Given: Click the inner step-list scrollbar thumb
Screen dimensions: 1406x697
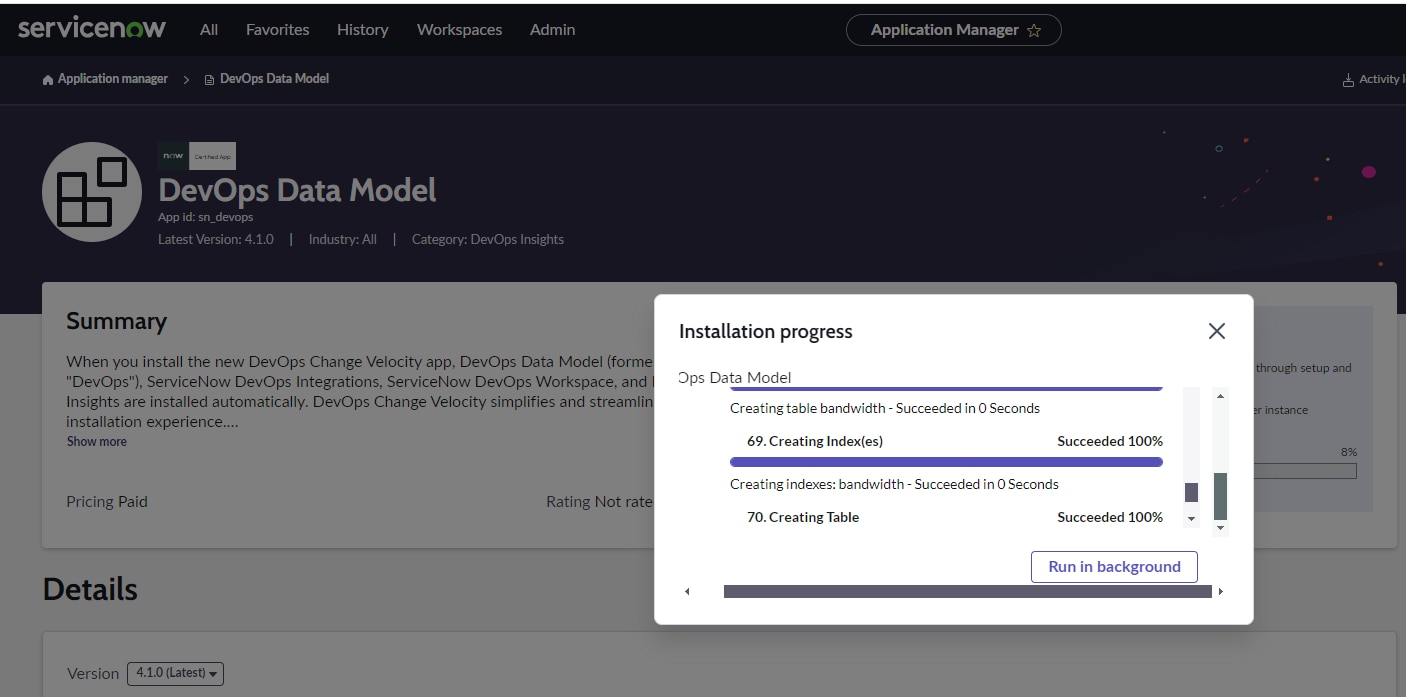Looking at the screenshot, I should pyautogui.click(x=1191, y=492).
